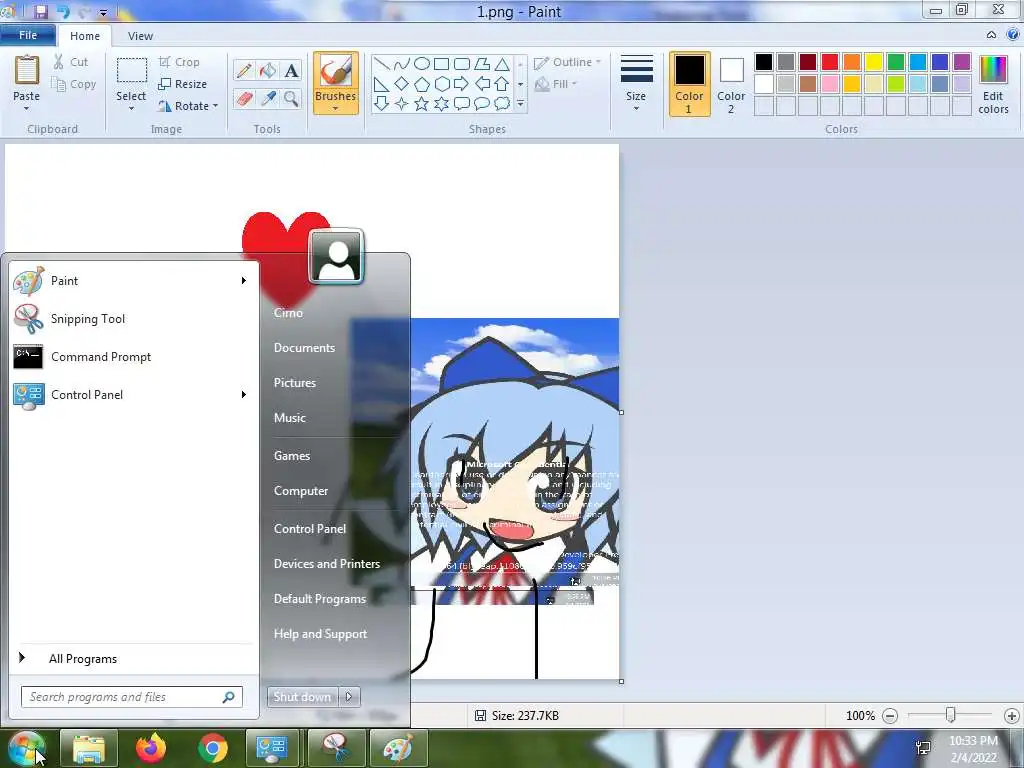Select the Pencil tool
The image size is (1024, 768).
244,71
